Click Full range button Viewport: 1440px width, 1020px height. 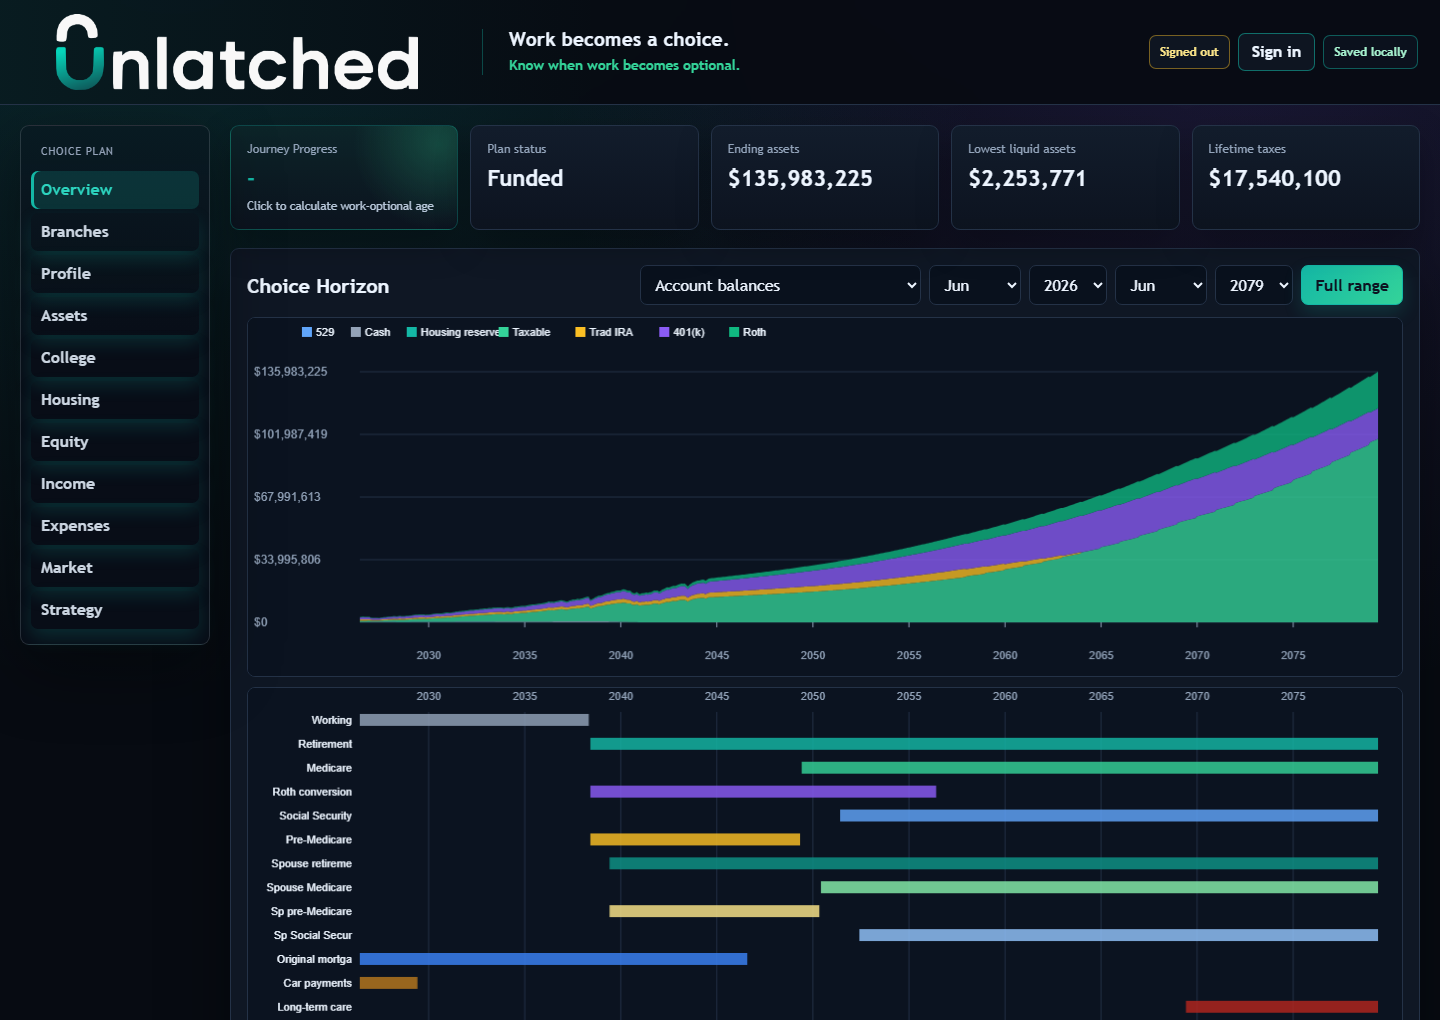[1352, 286]
